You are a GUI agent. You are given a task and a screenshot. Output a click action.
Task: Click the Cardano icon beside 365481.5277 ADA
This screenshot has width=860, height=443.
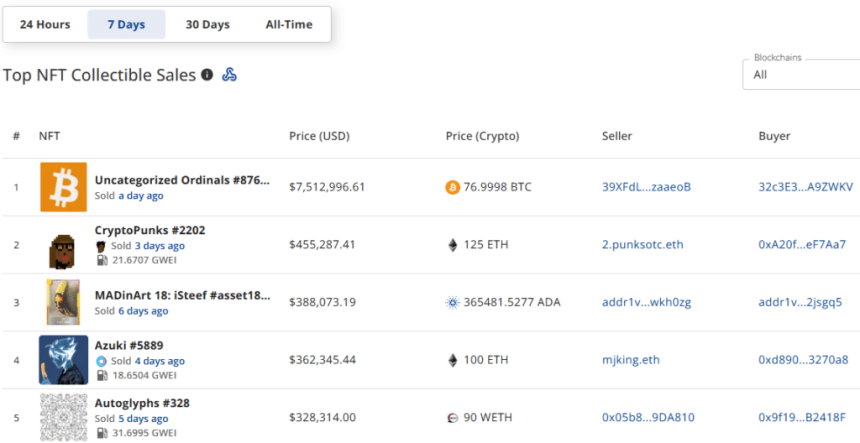coord(452,302)
